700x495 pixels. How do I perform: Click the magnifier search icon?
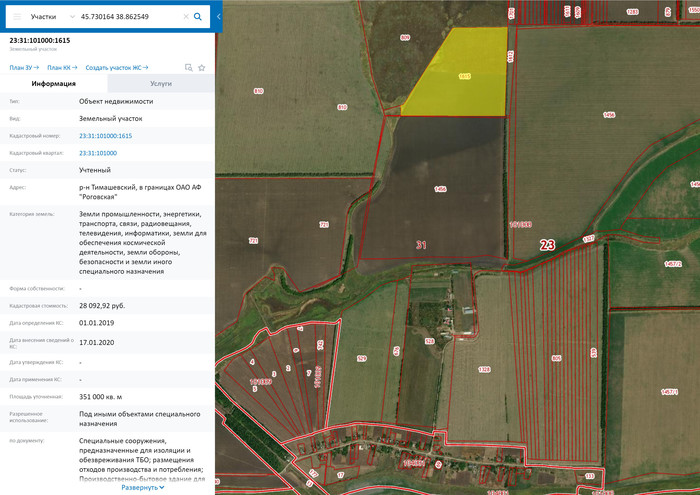pos(198,17)
